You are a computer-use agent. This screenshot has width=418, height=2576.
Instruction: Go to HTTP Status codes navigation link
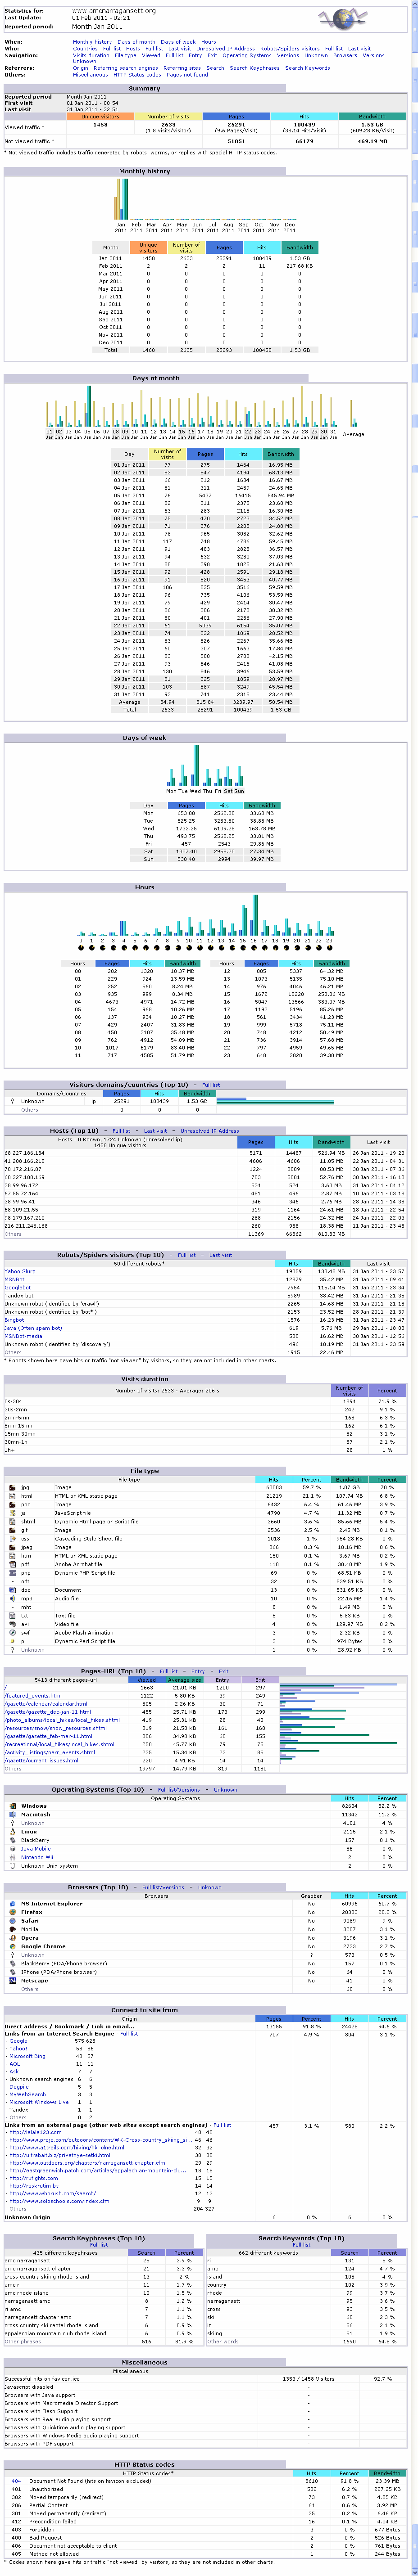click(x=137, y=74)
